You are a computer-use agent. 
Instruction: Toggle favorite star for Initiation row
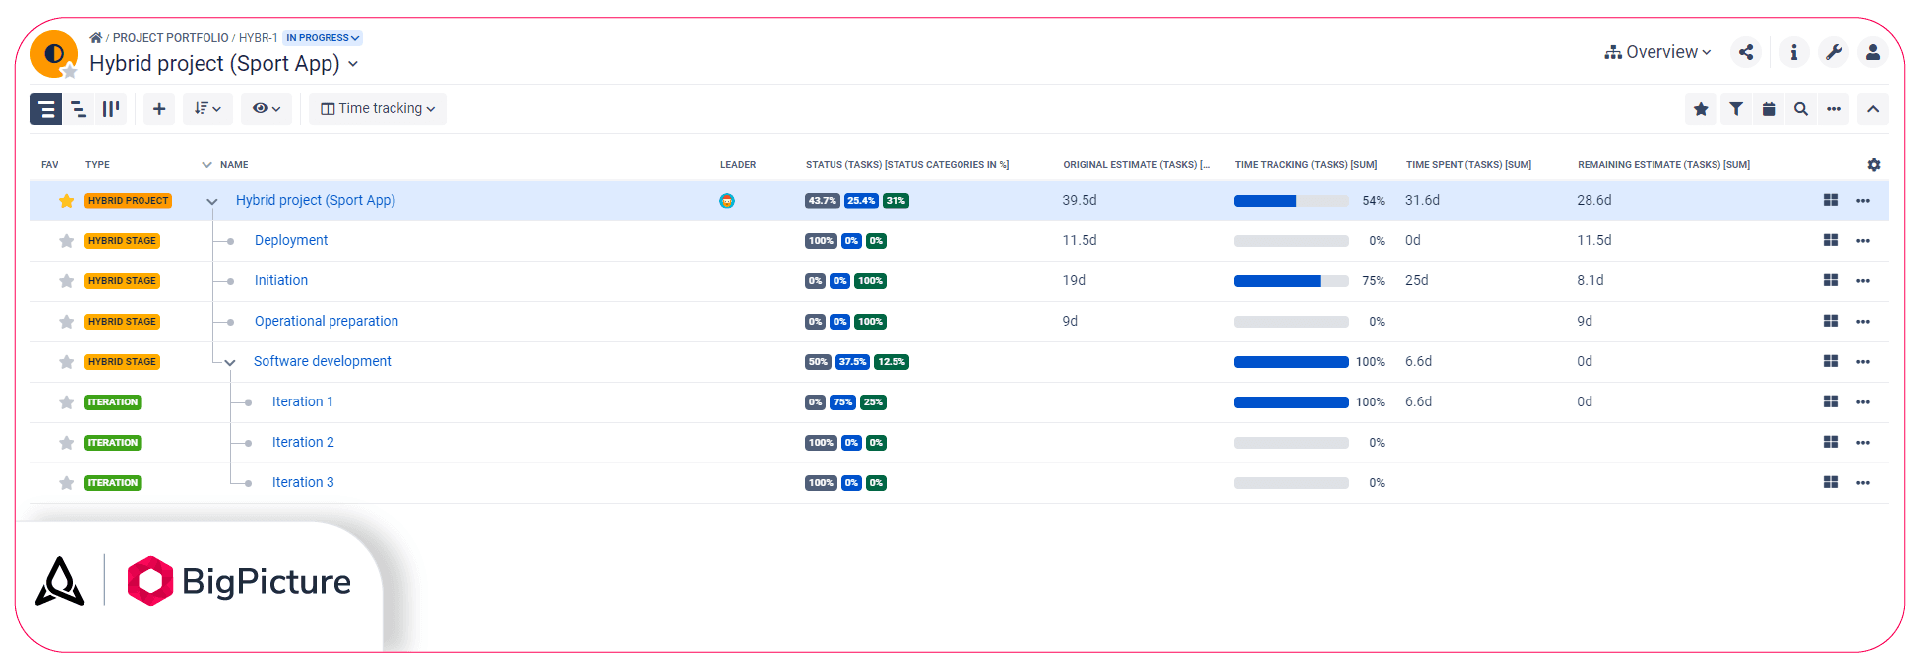66,281
